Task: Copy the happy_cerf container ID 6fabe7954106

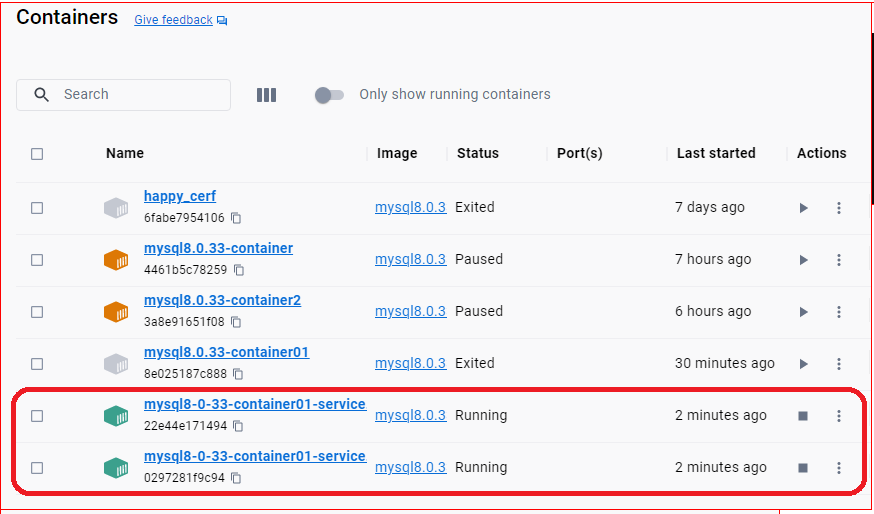Action: pyautogui.click(x=236, y=218)
